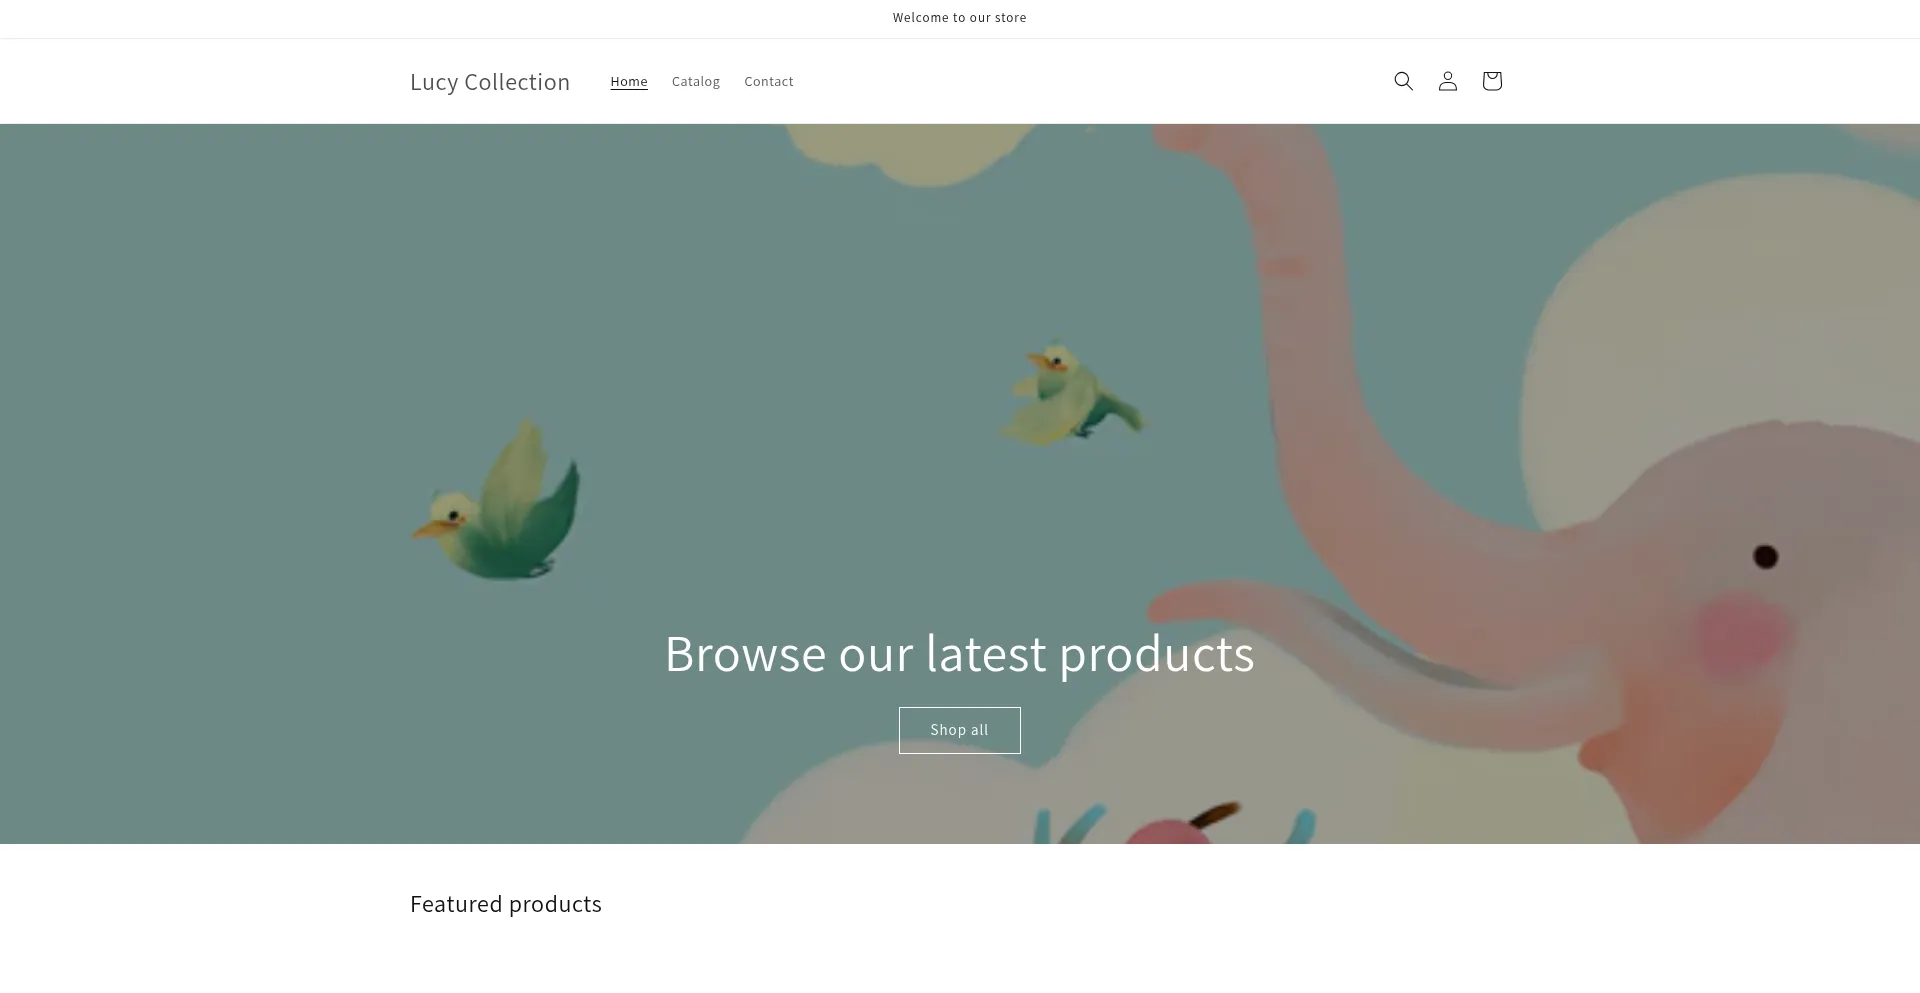Image resolution: width=1920 pixels, height=993 pixels.
Task: Click the Browse our latest products heading
Action: [x=960, y=653]
